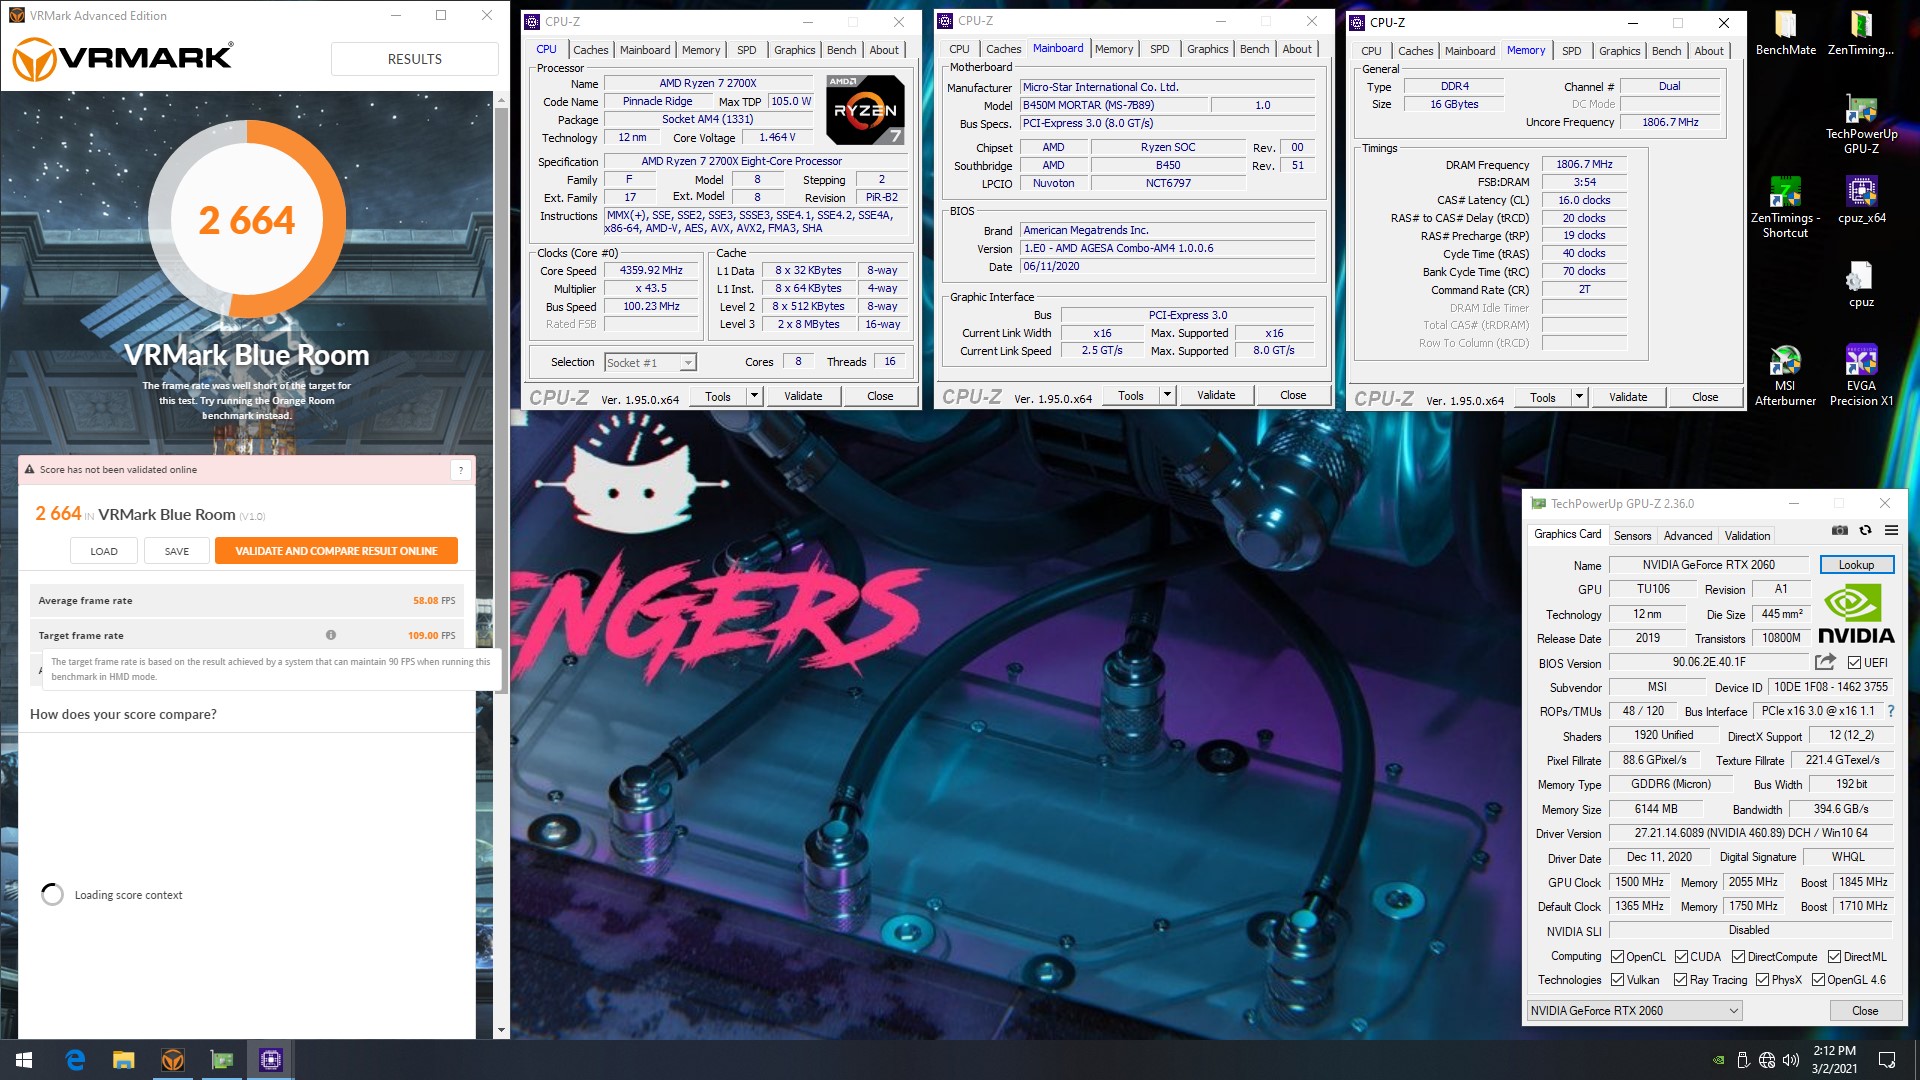Switch to Sensors tab in GPU-Z
This screenshot has height=1080, width=1920.
tap(1632, 536)
